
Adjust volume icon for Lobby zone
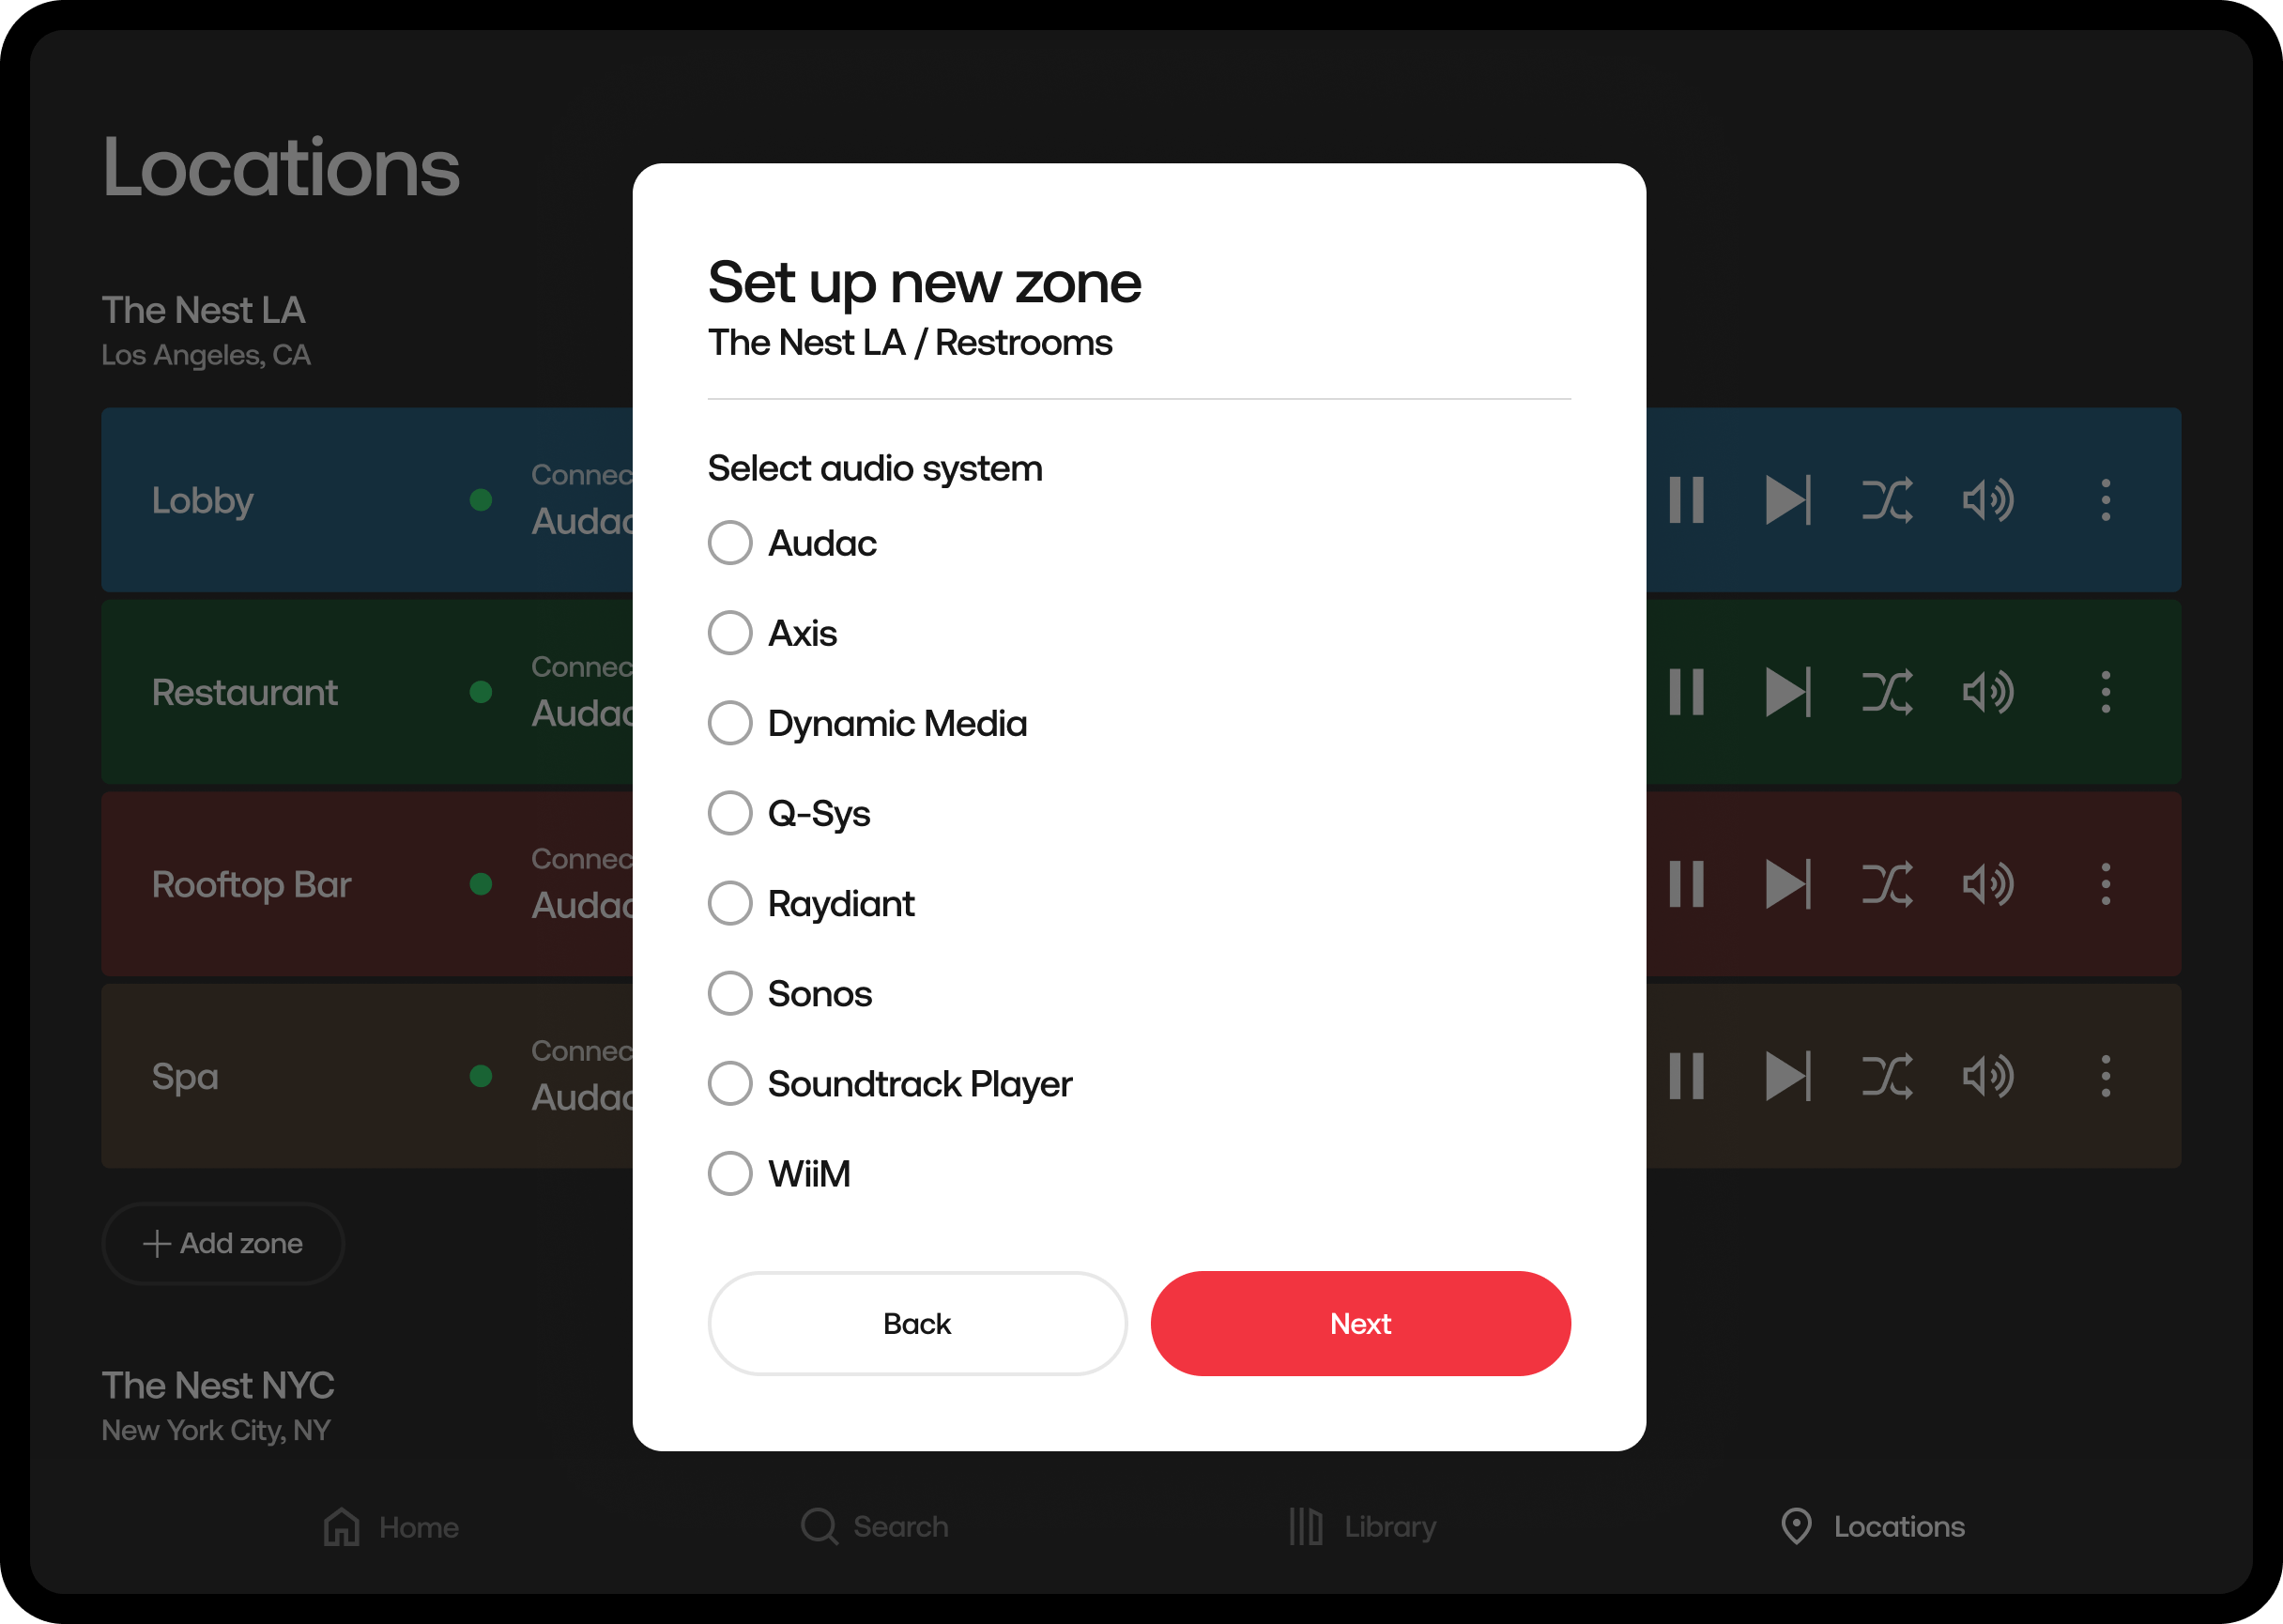pyautogui.click(x=1987, y=500)
